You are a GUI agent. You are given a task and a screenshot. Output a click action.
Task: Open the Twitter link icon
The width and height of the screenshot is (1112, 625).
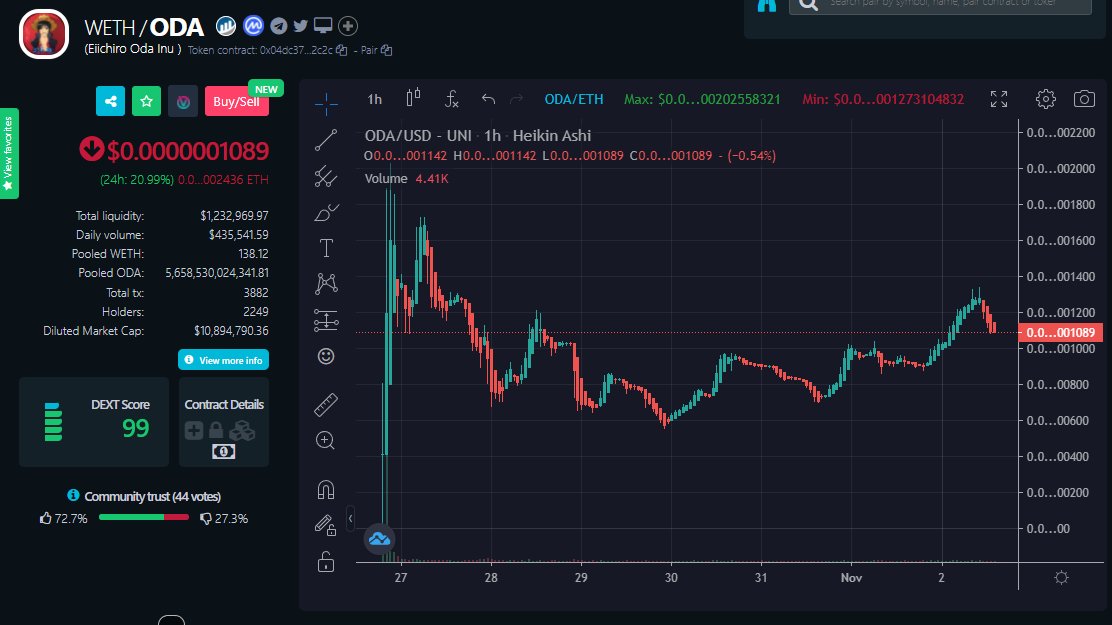(x=301, y=26)
